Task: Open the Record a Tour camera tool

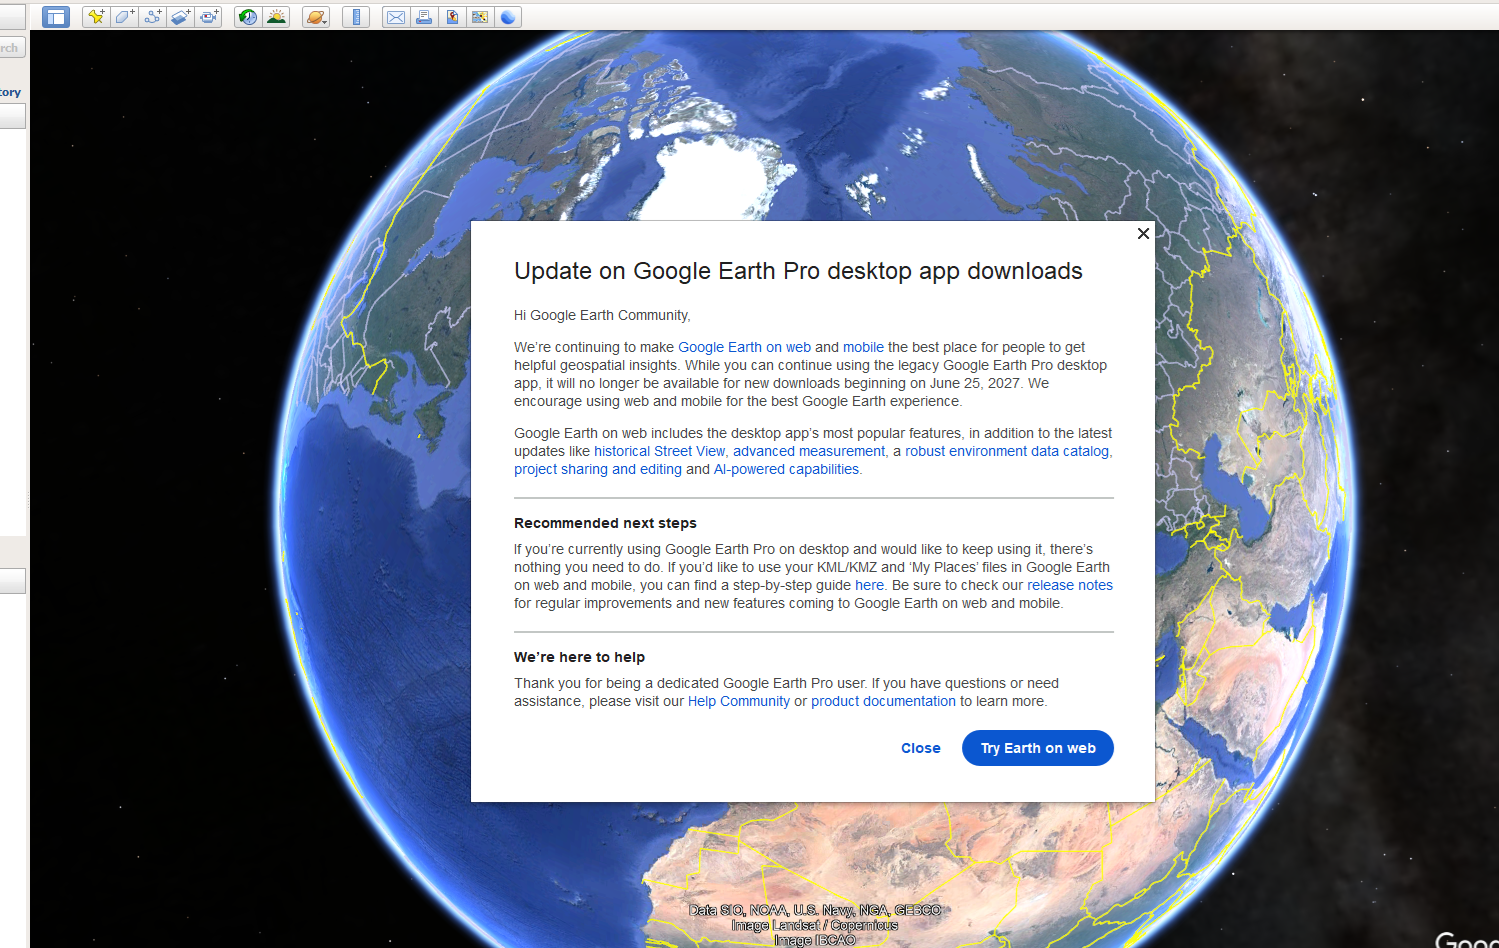Action: point(208,17)
